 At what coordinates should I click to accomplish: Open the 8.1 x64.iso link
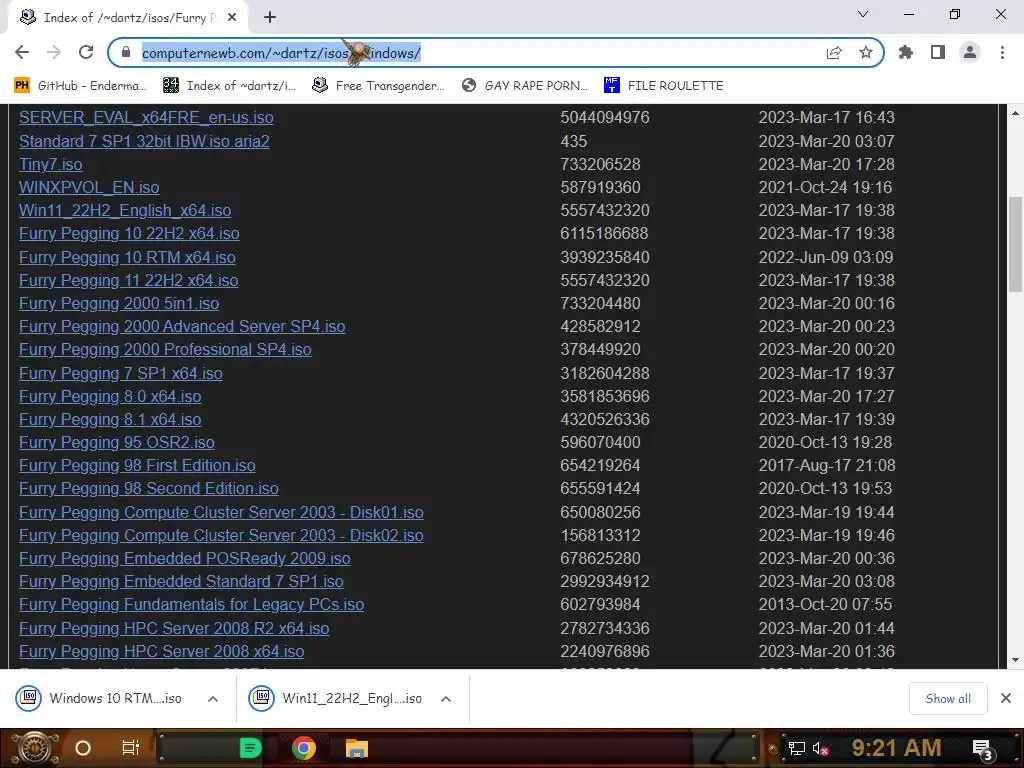[110, 419]
